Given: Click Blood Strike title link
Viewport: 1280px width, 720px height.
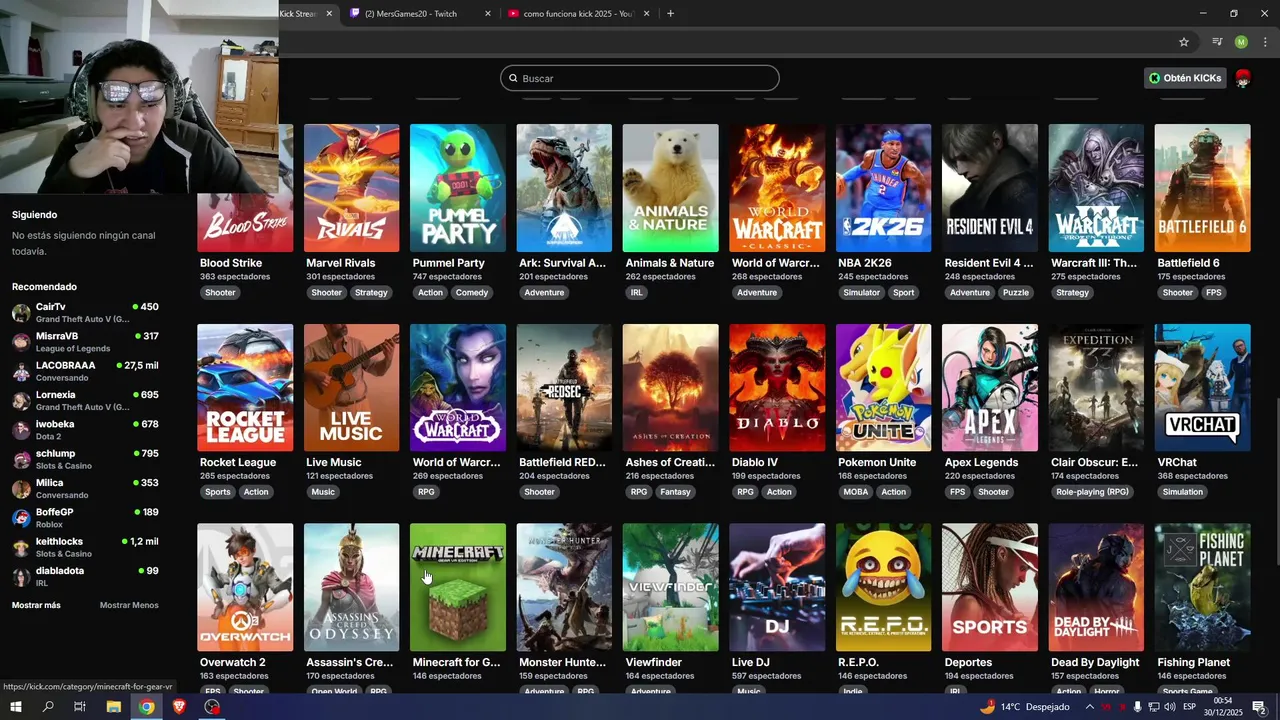Looking at the screenshot, I should [231, 263].
